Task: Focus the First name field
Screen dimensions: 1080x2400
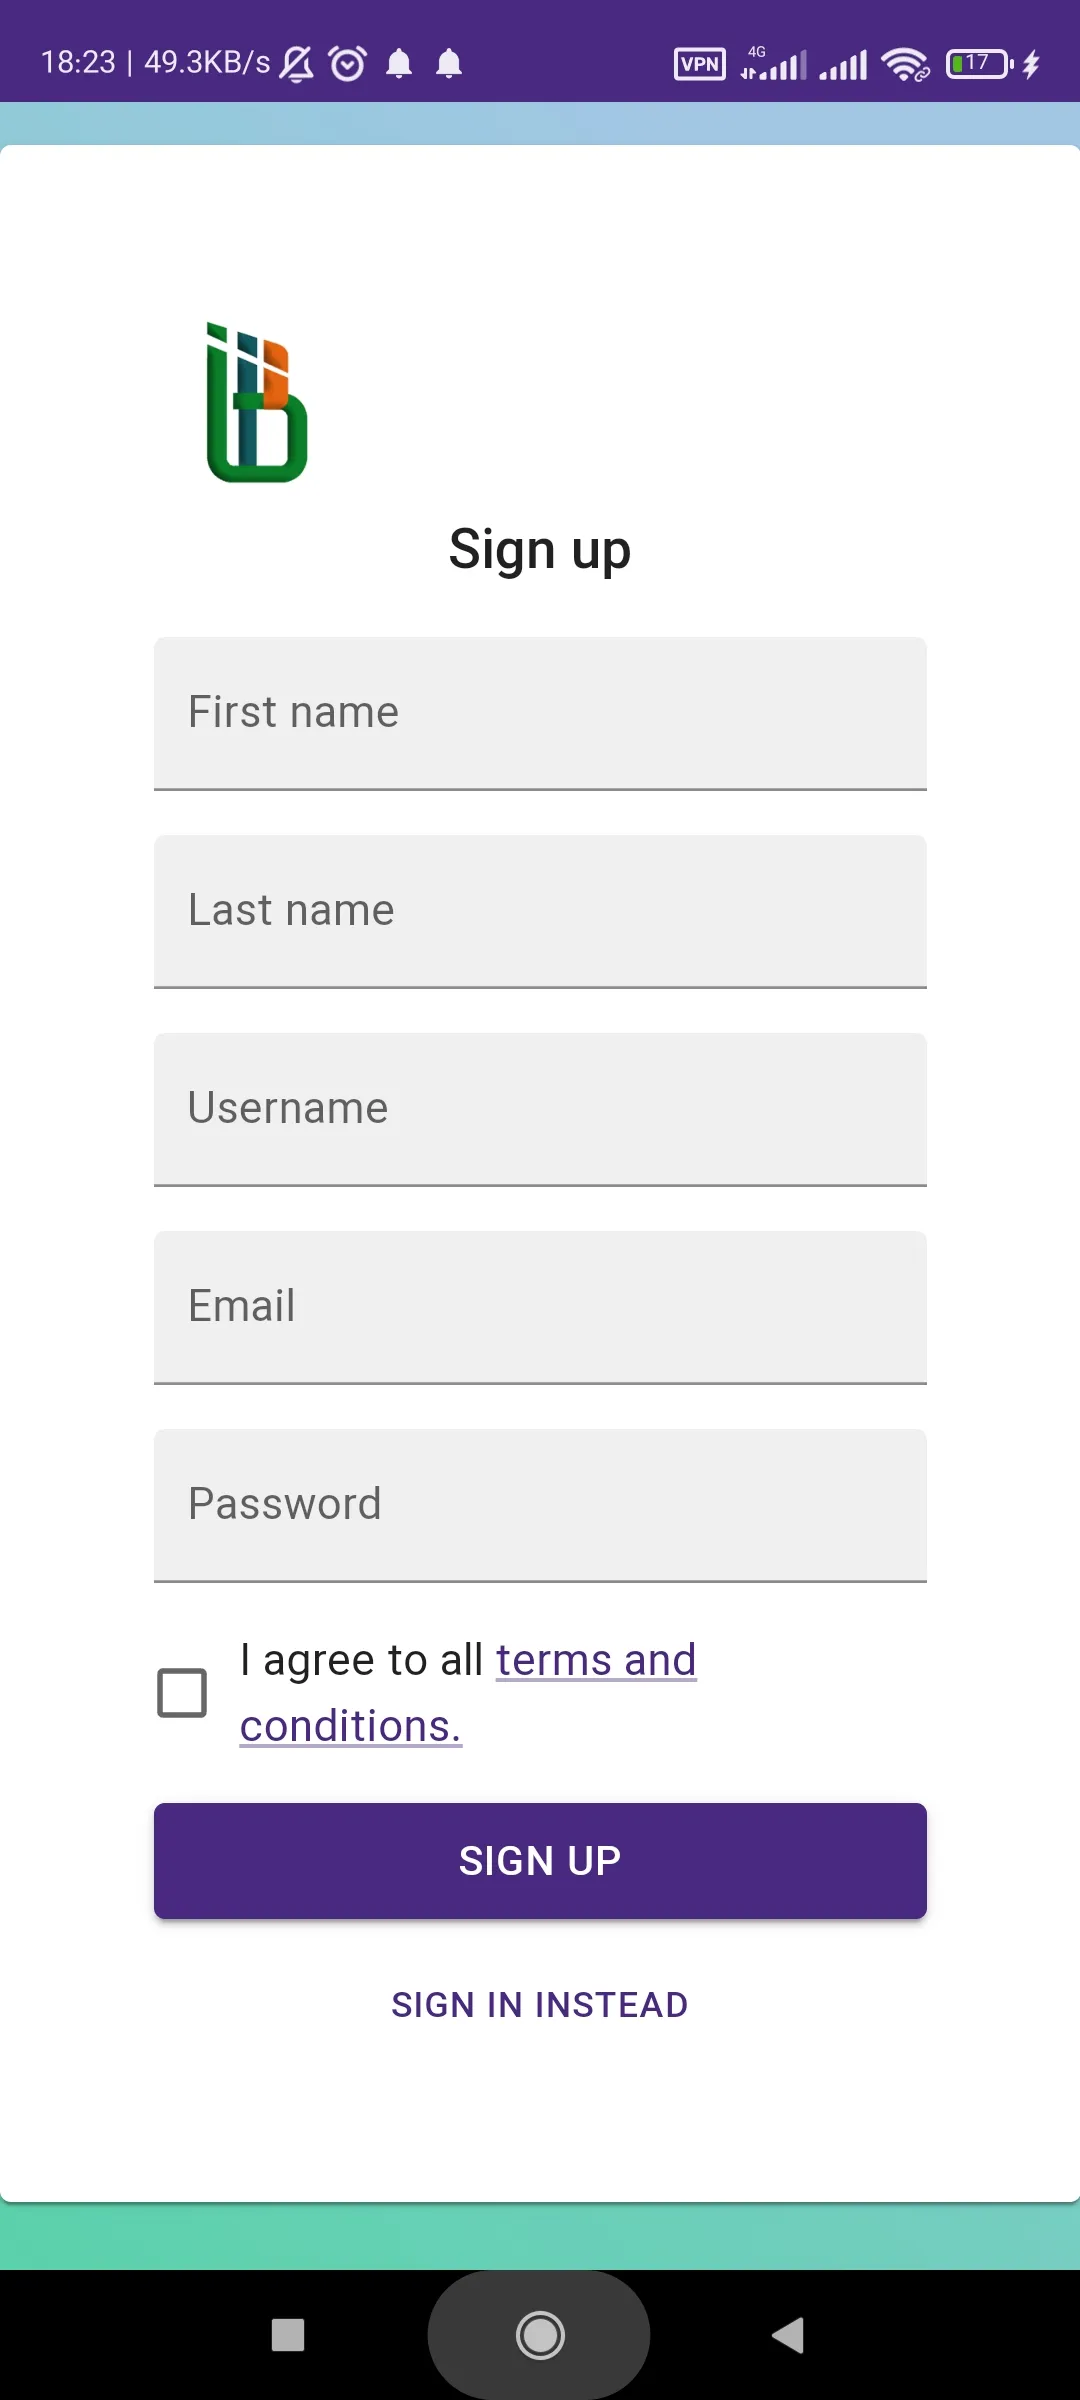Action: pyautogui.click(x=540, y=713)
